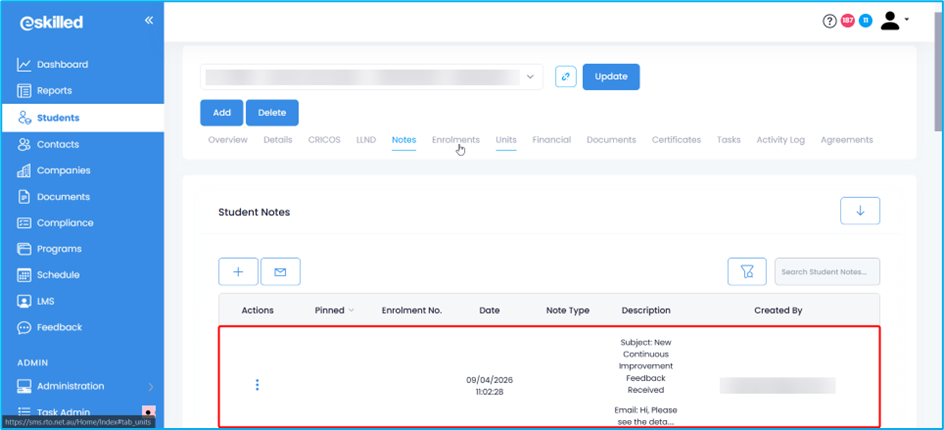944x430 pixels.
Task: Click the link icon beside student dropdown
Action: (565, 77)
